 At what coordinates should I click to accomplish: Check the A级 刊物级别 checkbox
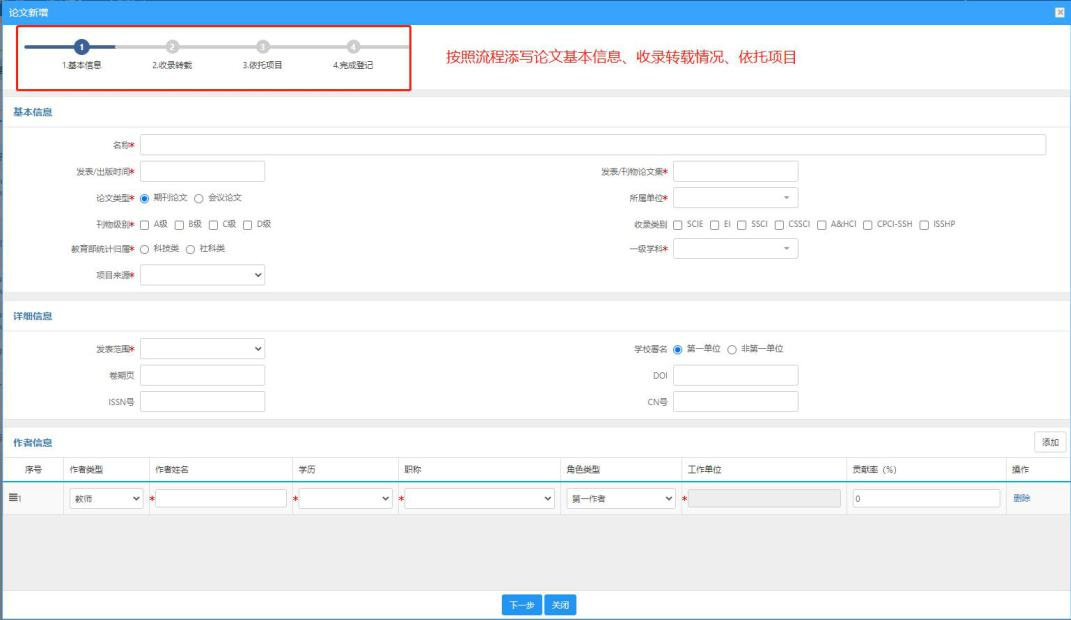pos(144,225)
